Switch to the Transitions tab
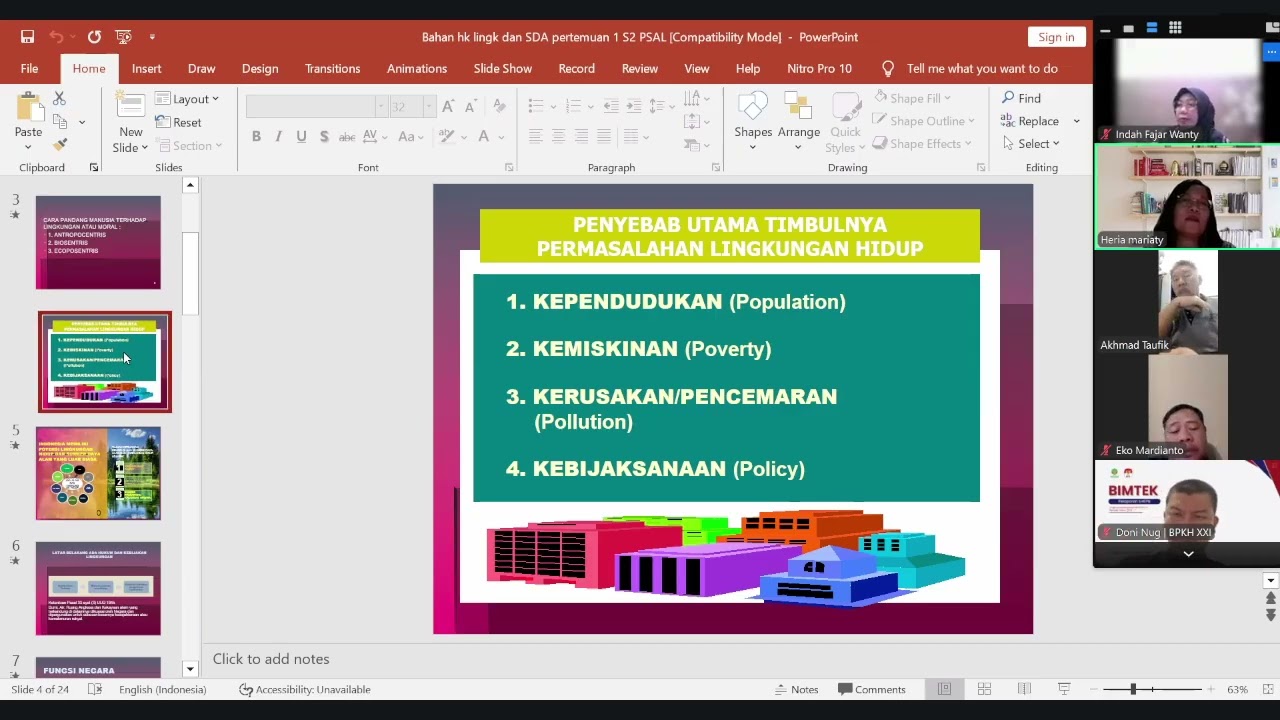 332,68
